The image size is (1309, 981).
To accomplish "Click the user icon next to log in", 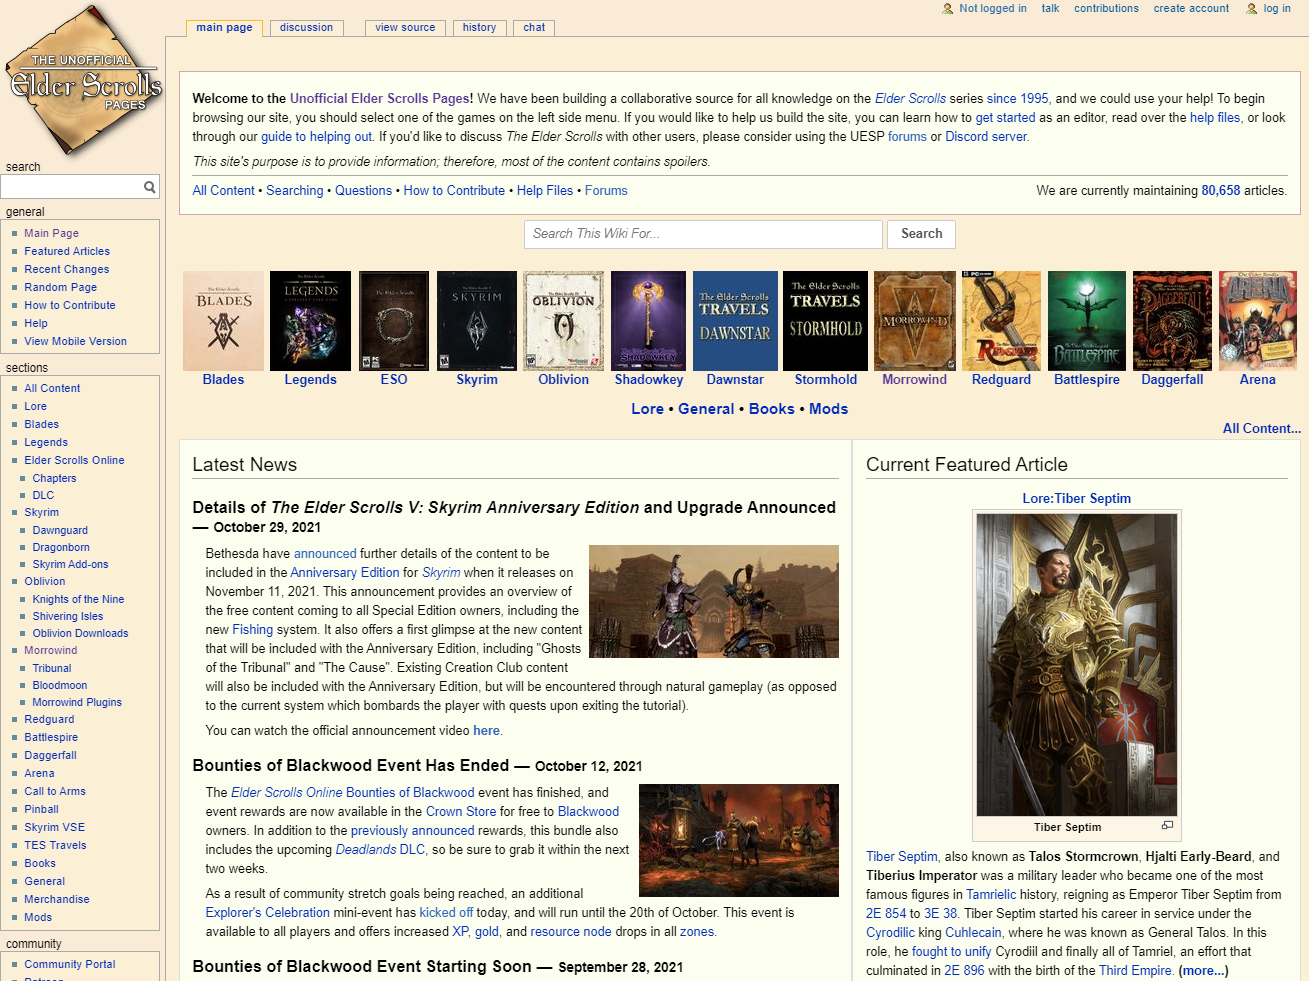I will point(1251,9).
